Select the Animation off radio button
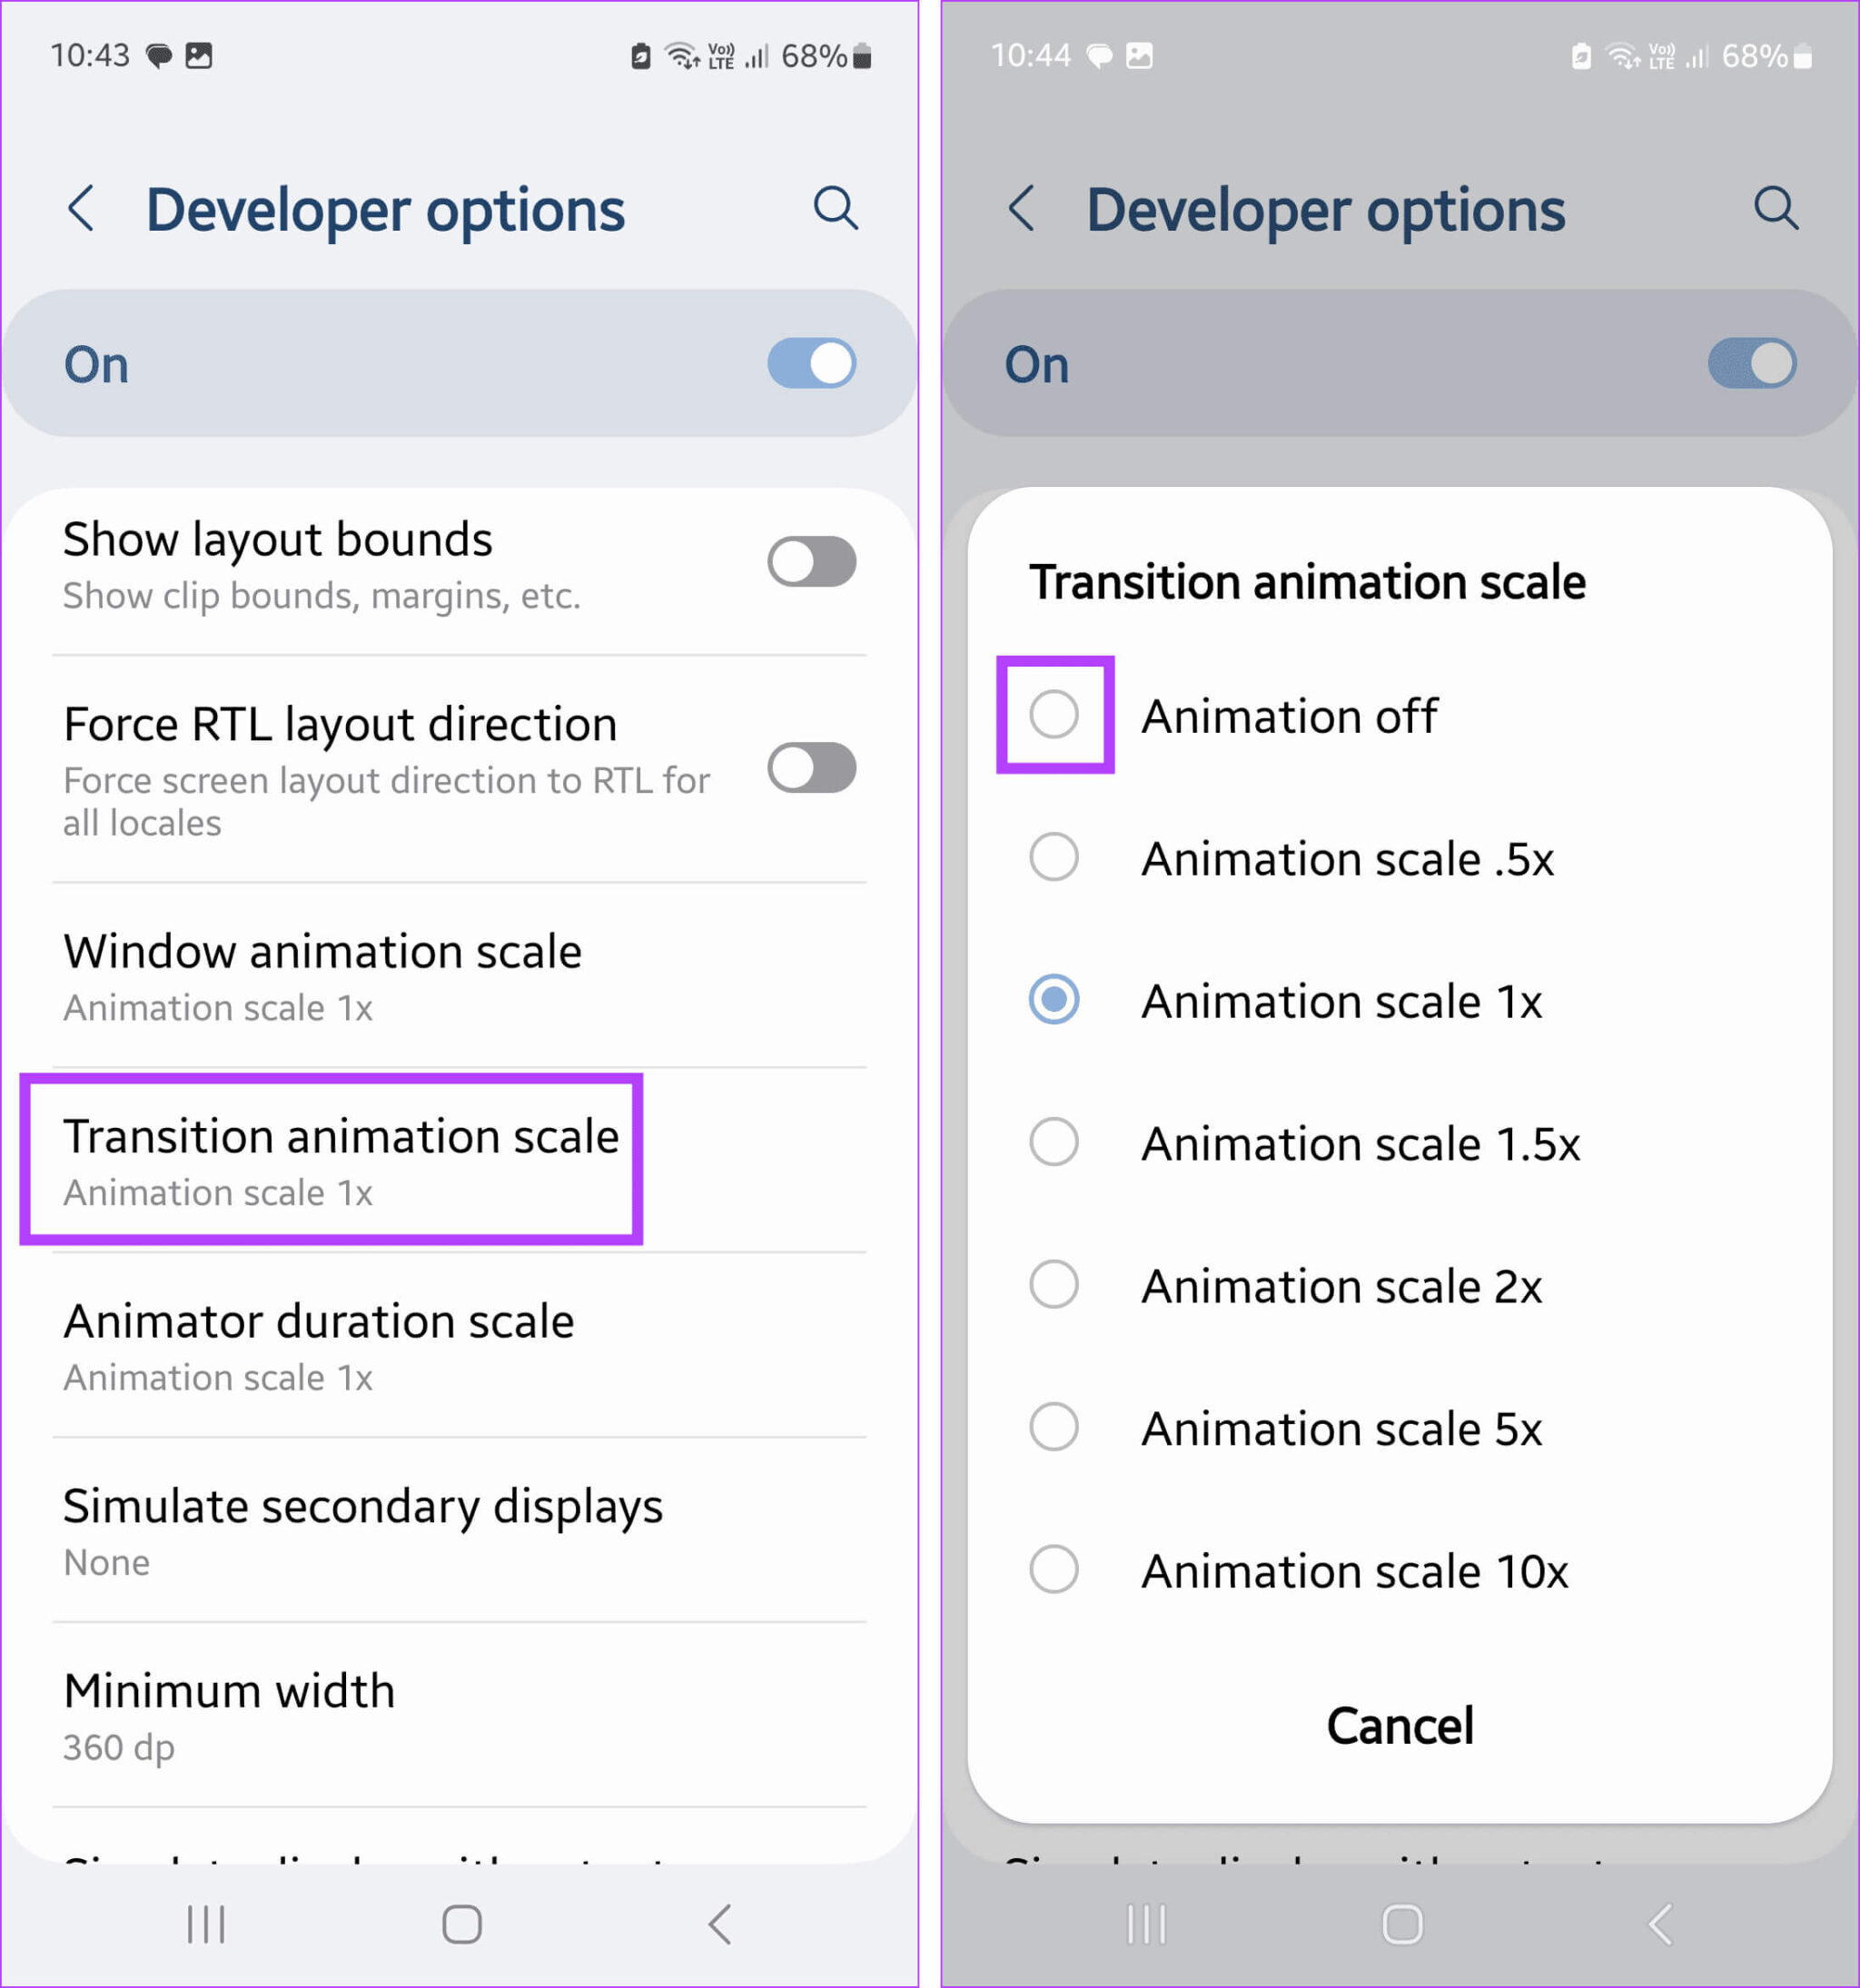This screenshot has height=1988, width=1860. click(x=1054, y=715)
